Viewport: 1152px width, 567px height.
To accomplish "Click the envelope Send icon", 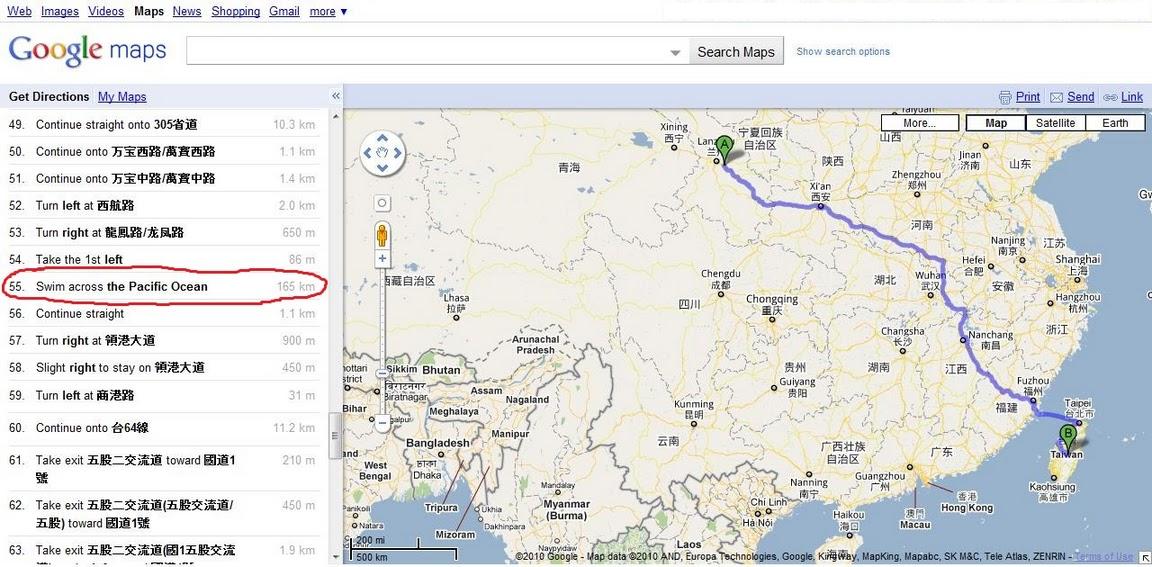I will click(x=1056, y=97).
